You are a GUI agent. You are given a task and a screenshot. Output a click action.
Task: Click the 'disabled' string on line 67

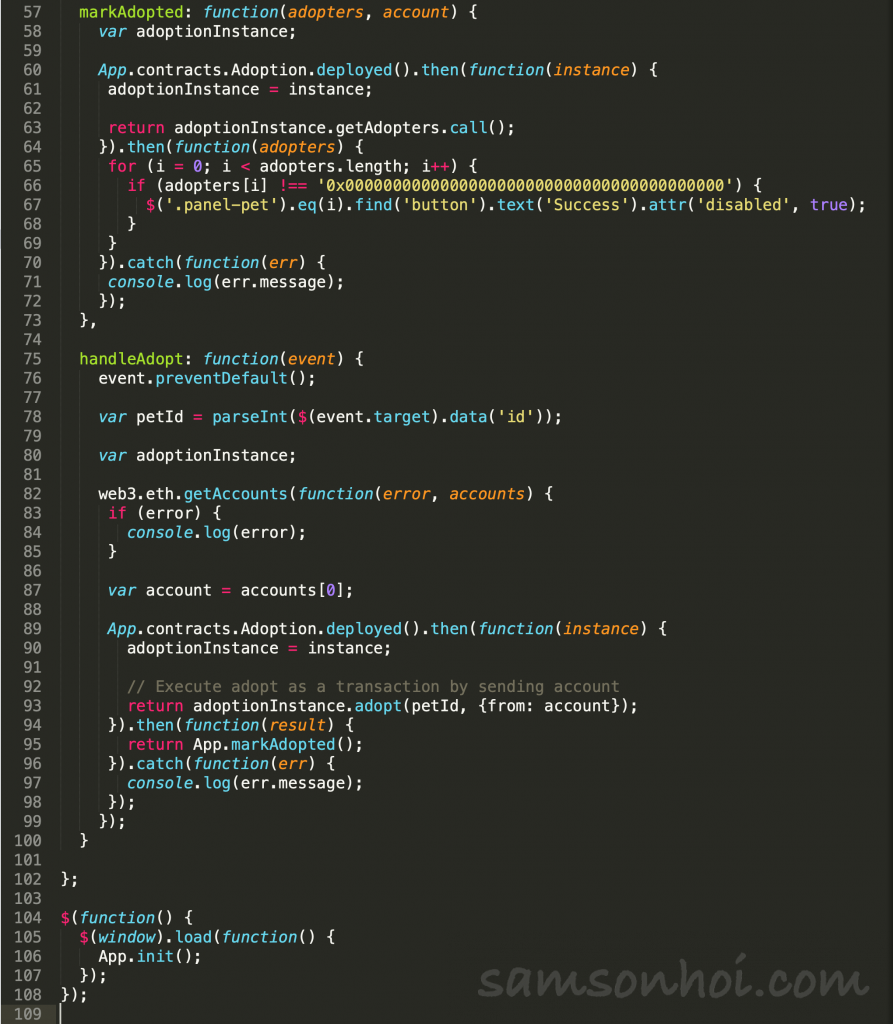743,205
